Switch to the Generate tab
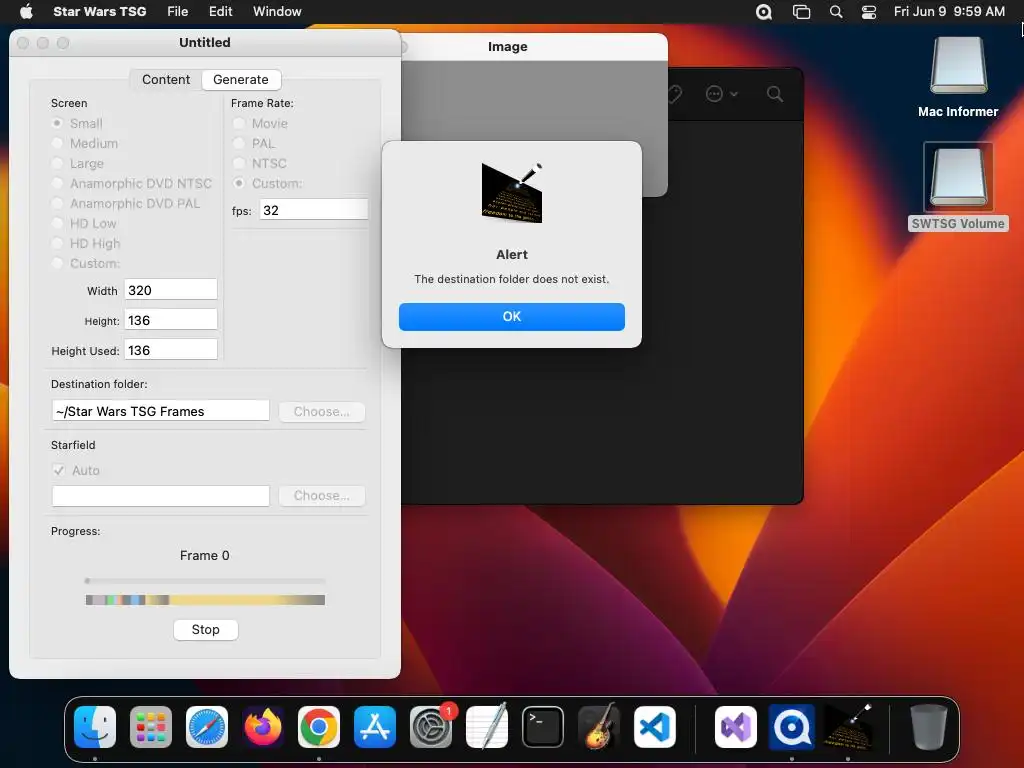The width and height of the screenshot is (1024, 768). [x=241, y=80]
